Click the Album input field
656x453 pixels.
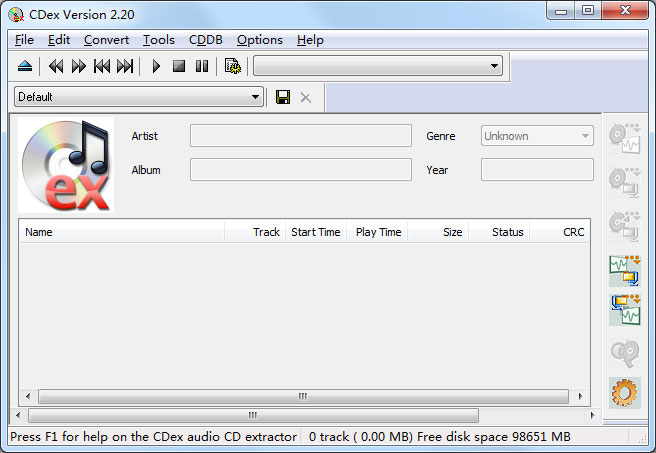301,169
